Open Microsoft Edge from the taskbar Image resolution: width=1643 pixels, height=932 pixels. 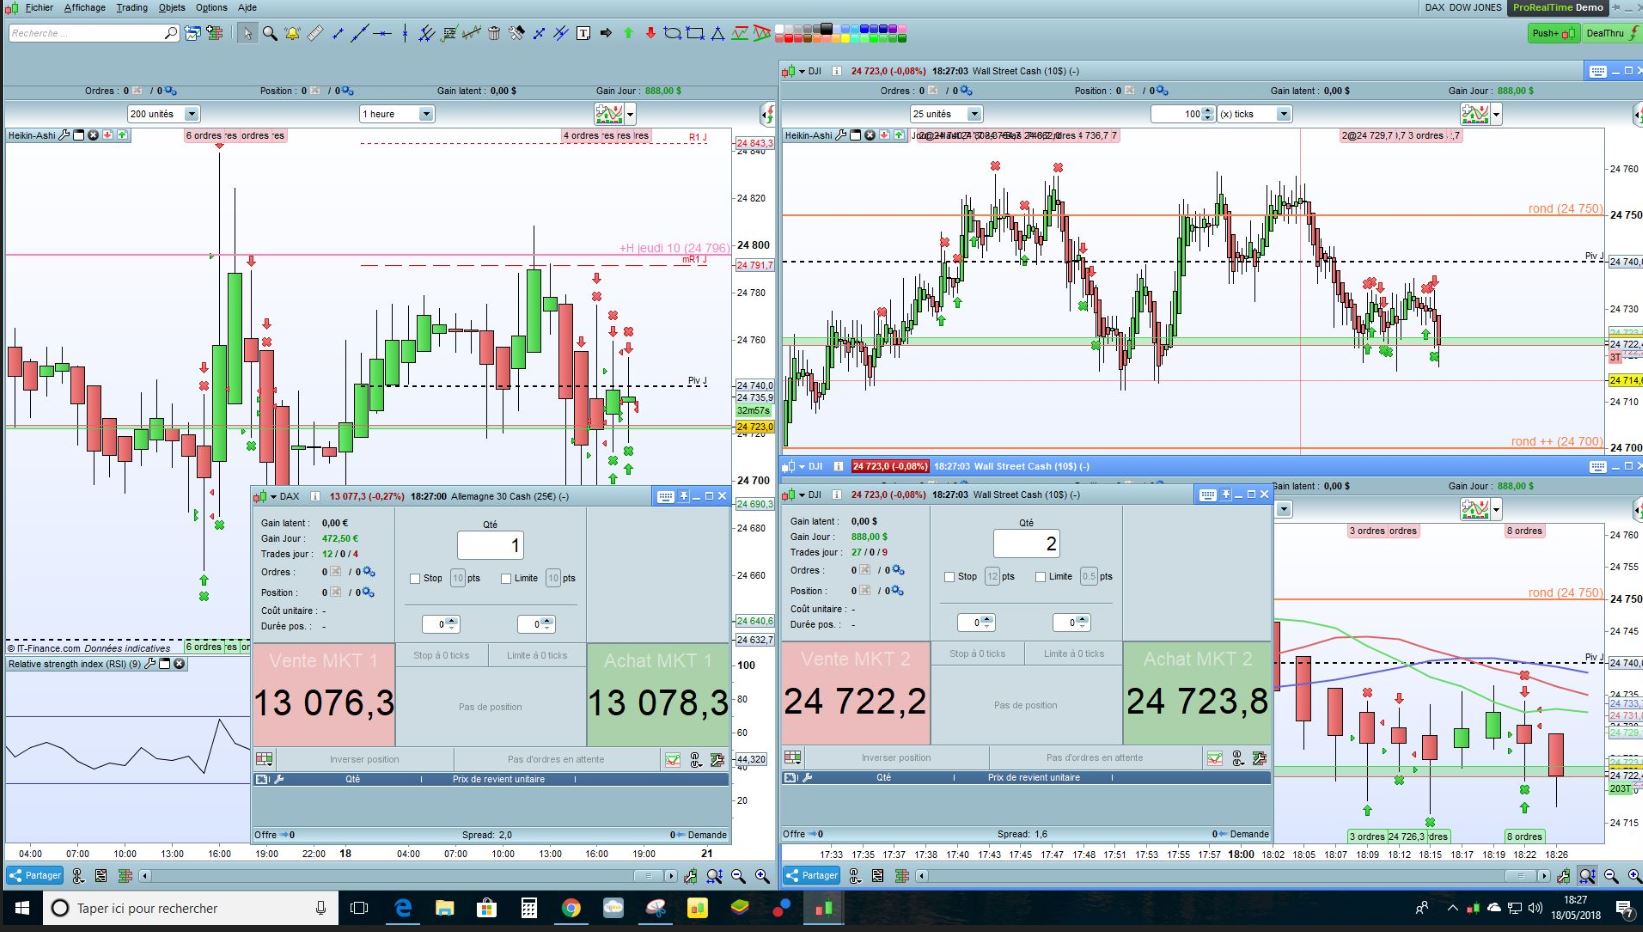(403, 908)
